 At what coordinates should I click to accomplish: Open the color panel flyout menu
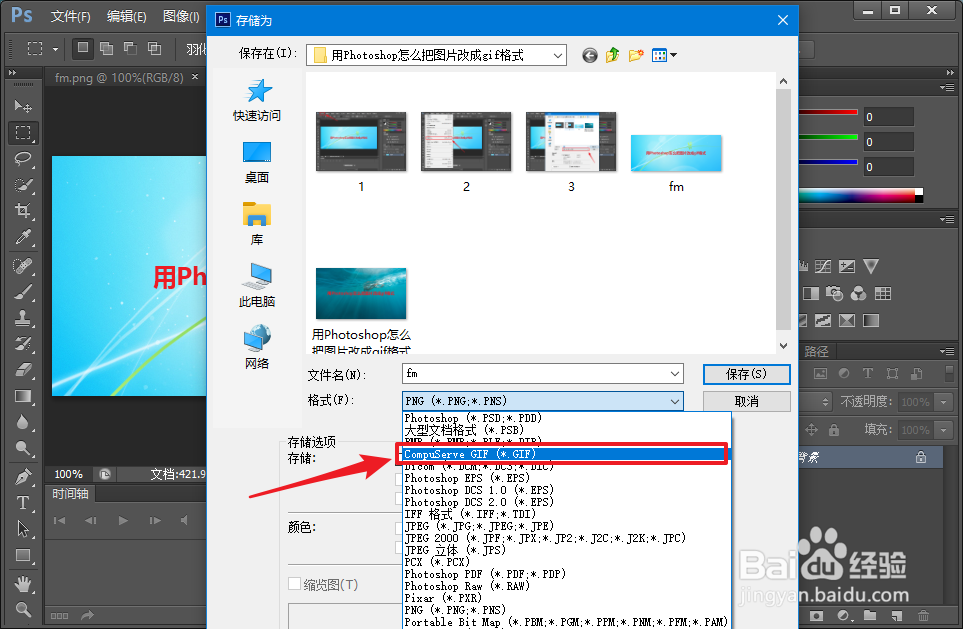pyautogui.click(x=947, y=87)
